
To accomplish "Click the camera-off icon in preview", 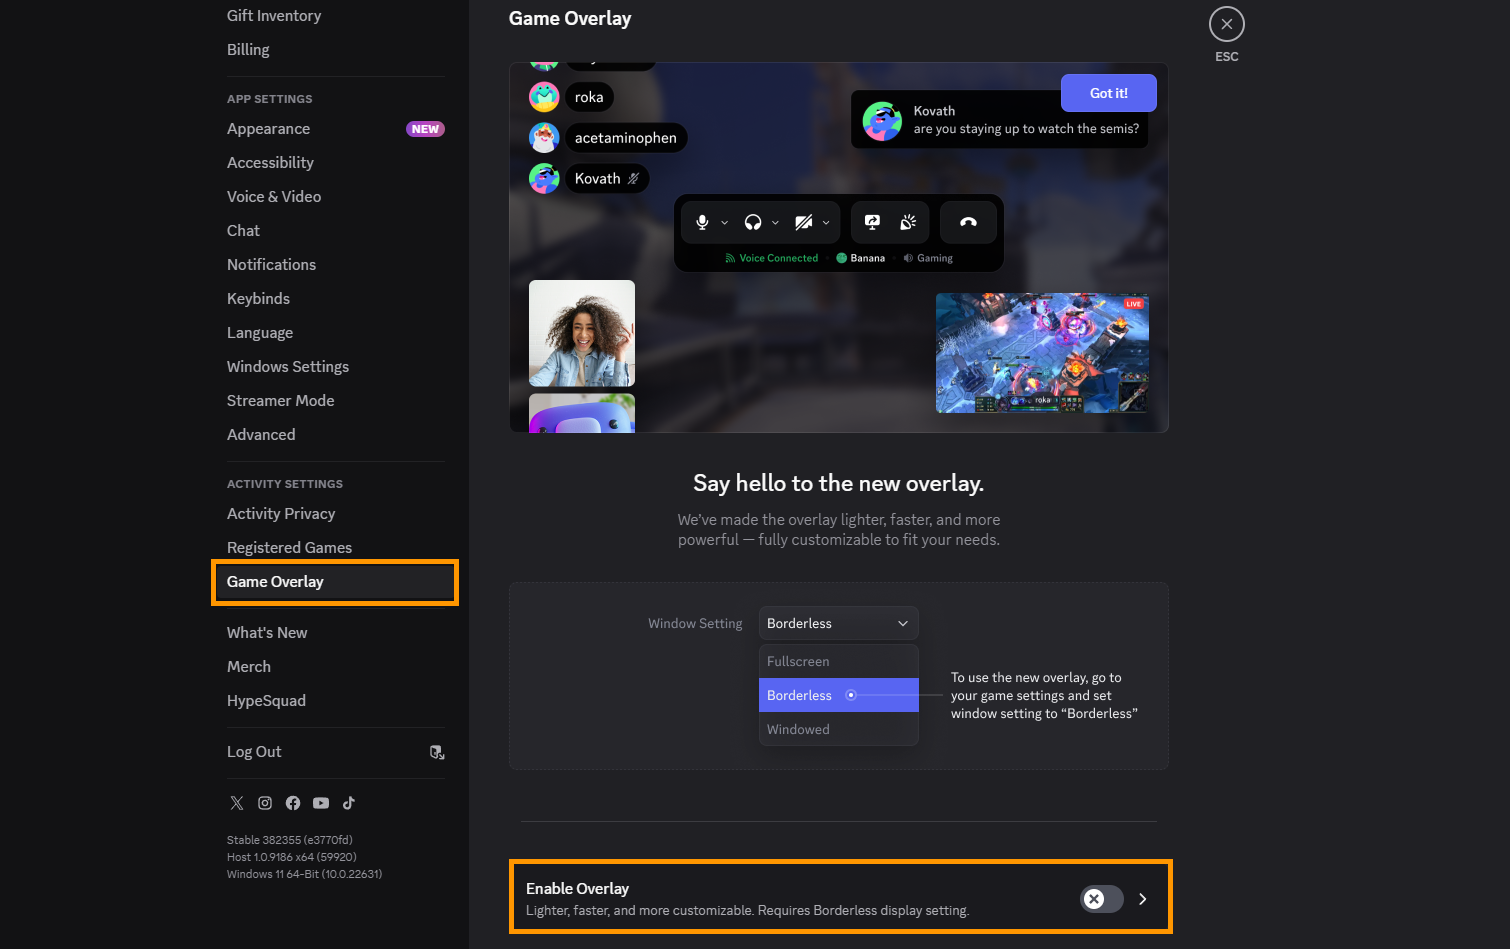I will click(x=803, y=222).
